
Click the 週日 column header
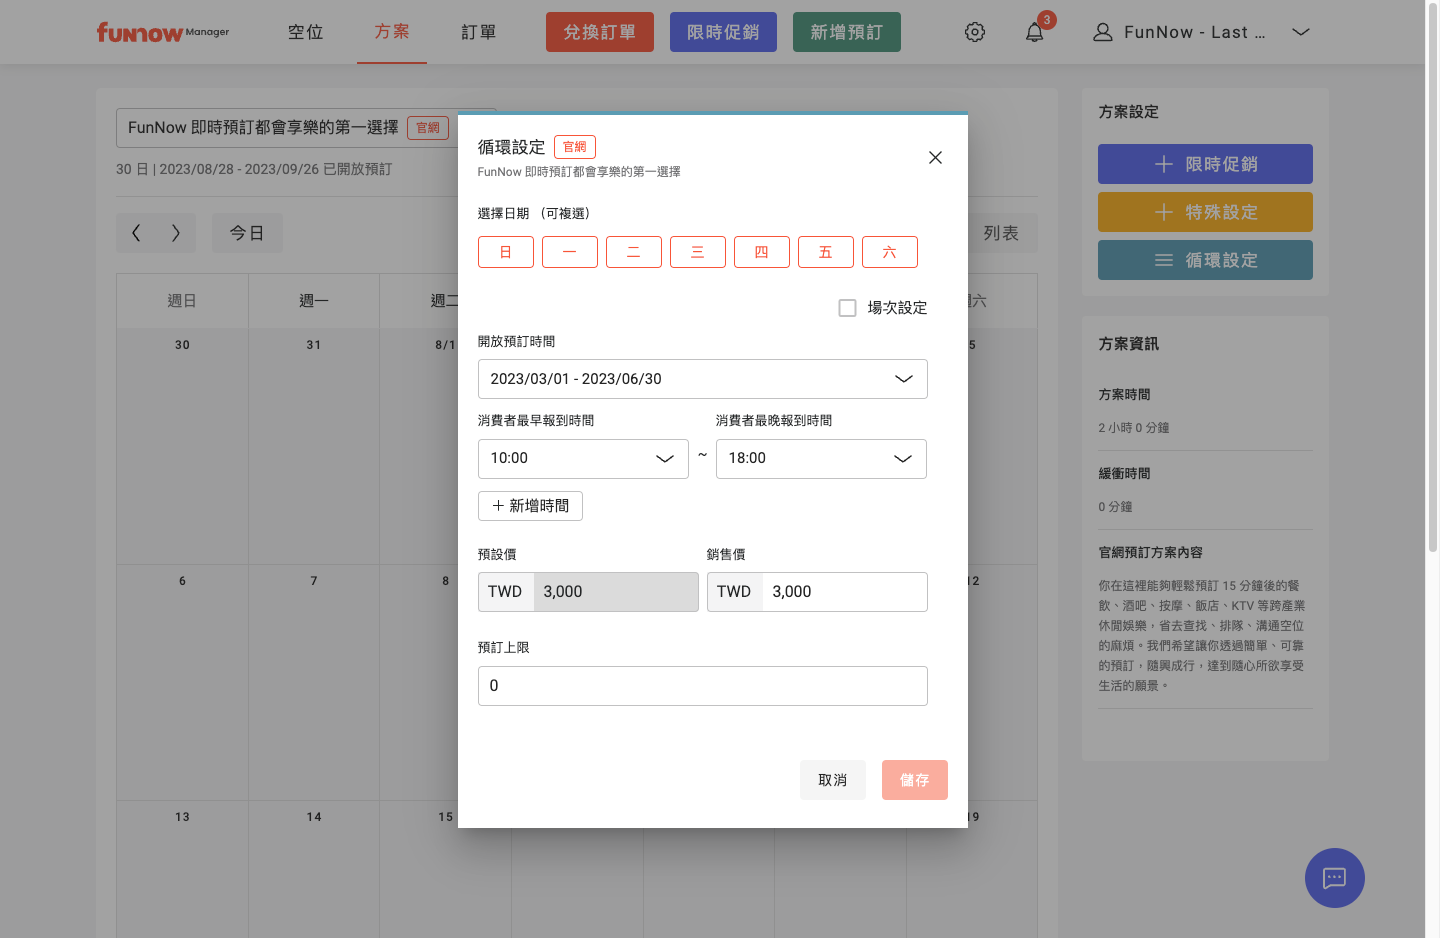(x=182, y=301)
